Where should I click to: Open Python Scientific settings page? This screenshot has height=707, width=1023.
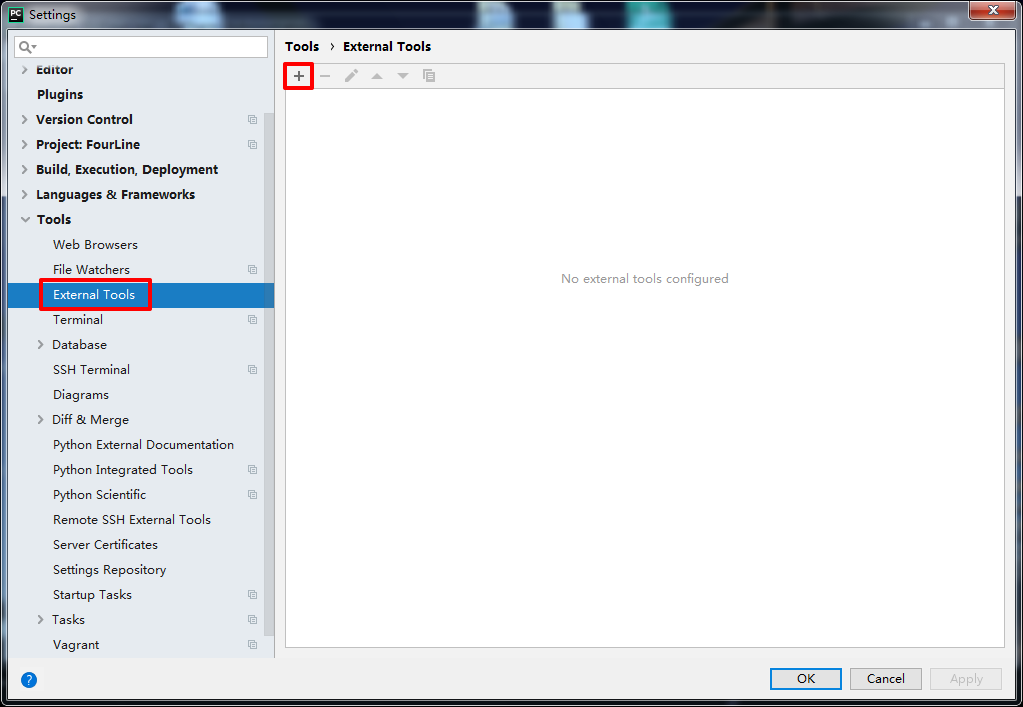(x=99, y=494)
